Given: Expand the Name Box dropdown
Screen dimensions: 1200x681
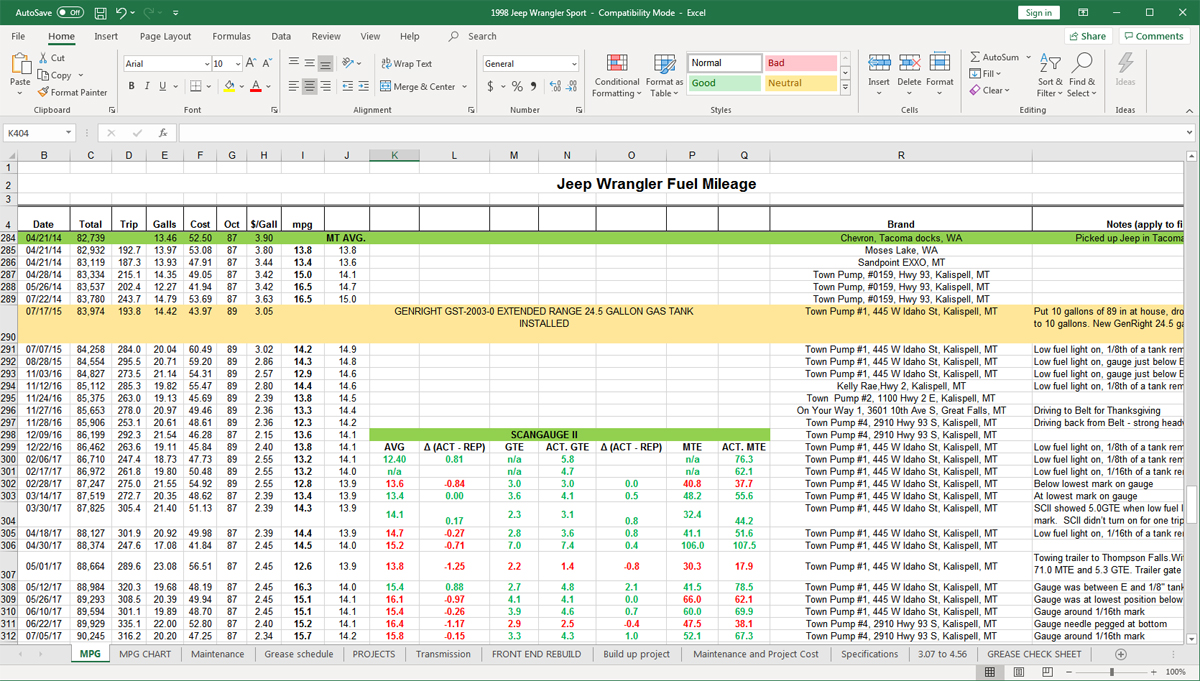Looking at the screenshot, I should (x=69, y=132).
